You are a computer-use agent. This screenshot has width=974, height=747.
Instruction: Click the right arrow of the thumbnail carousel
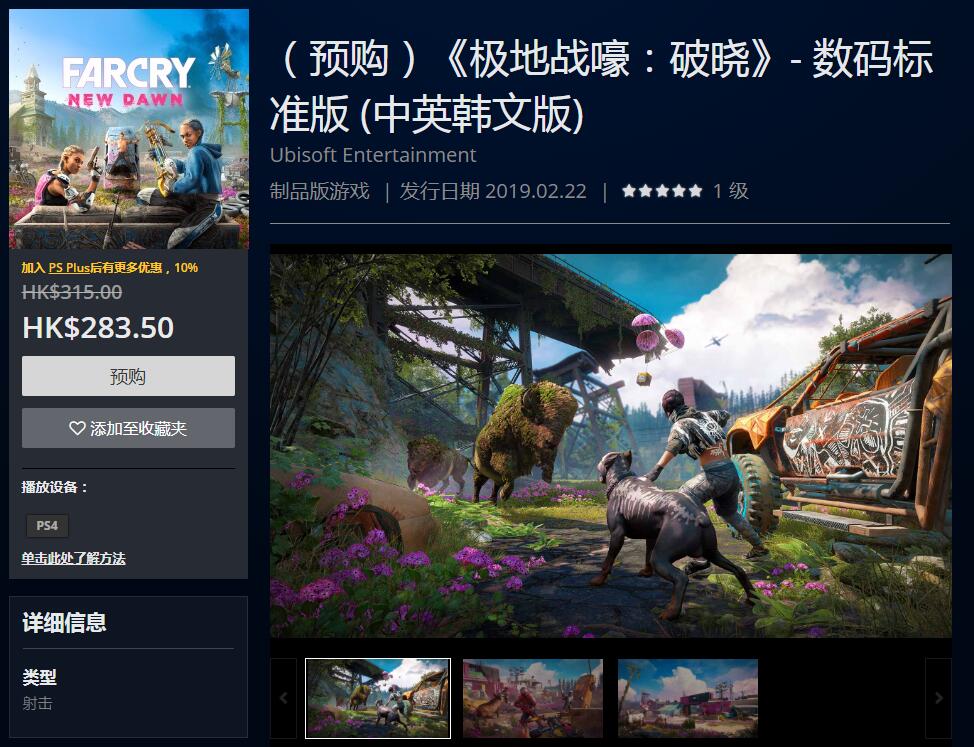(x=939, y=698)
